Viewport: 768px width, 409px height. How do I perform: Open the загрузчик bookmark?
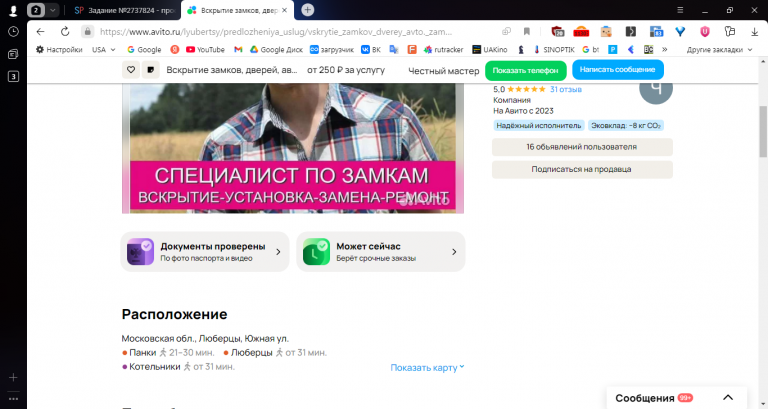click(x=332, y=49)
